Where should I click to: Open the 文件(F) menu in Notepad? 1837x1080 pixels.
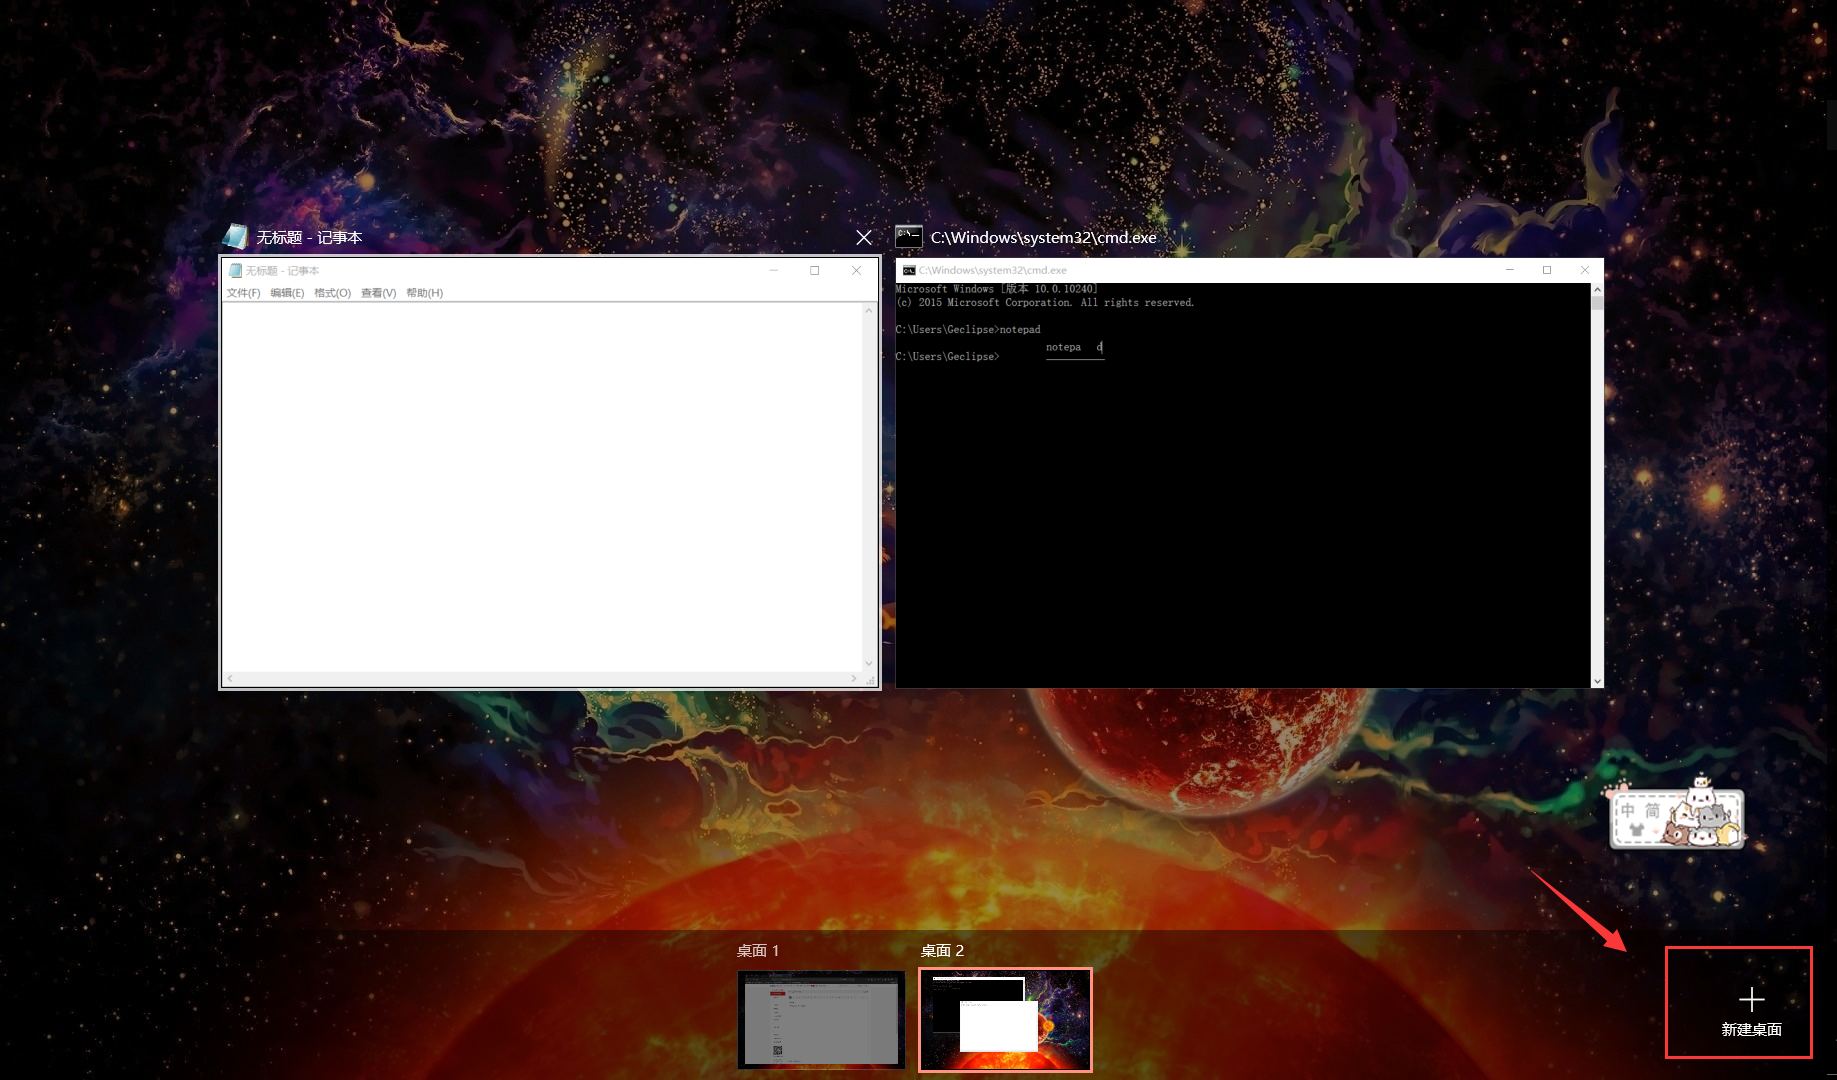coord(243,293)
